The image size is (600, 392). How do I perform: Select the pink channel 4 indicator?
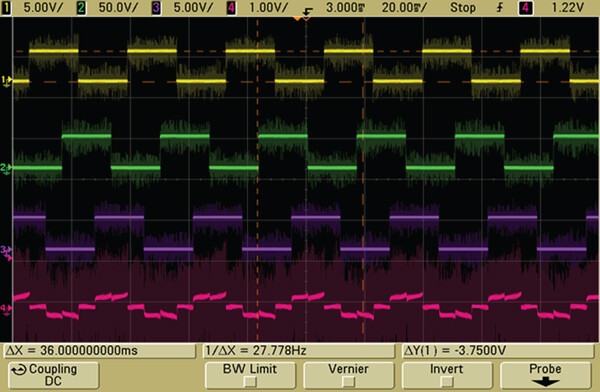pyautogui.click(x=231, y=8)
